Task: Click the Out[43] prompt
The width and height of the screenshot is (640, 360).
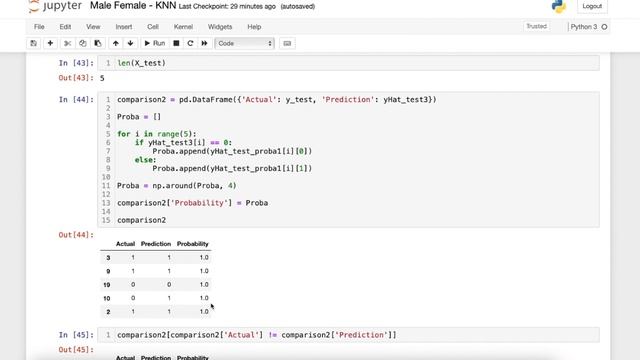Action: click(76, 78)
